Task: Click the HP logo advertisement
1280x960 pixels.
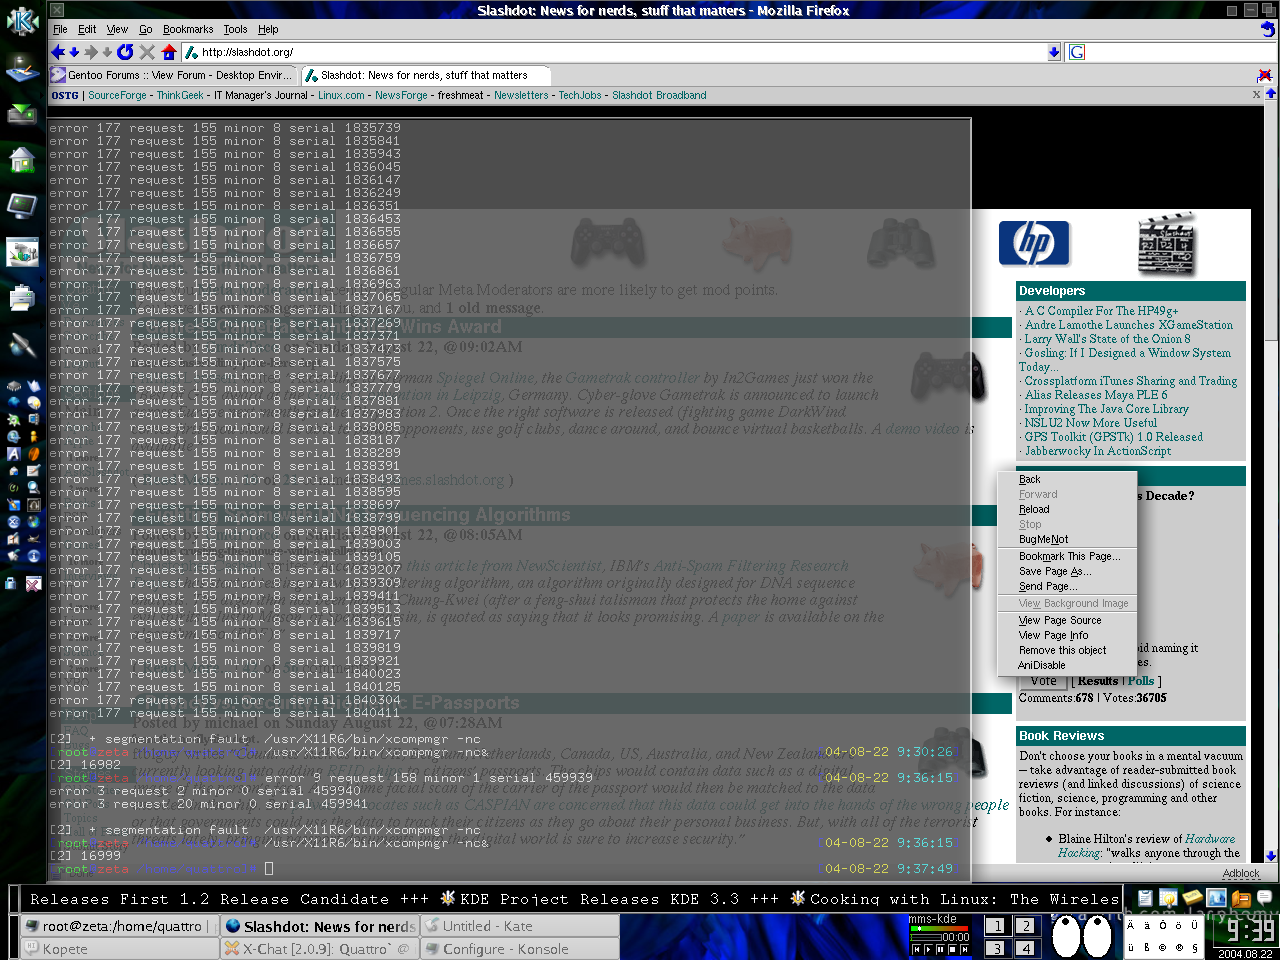Action: tap(1034, 244)
